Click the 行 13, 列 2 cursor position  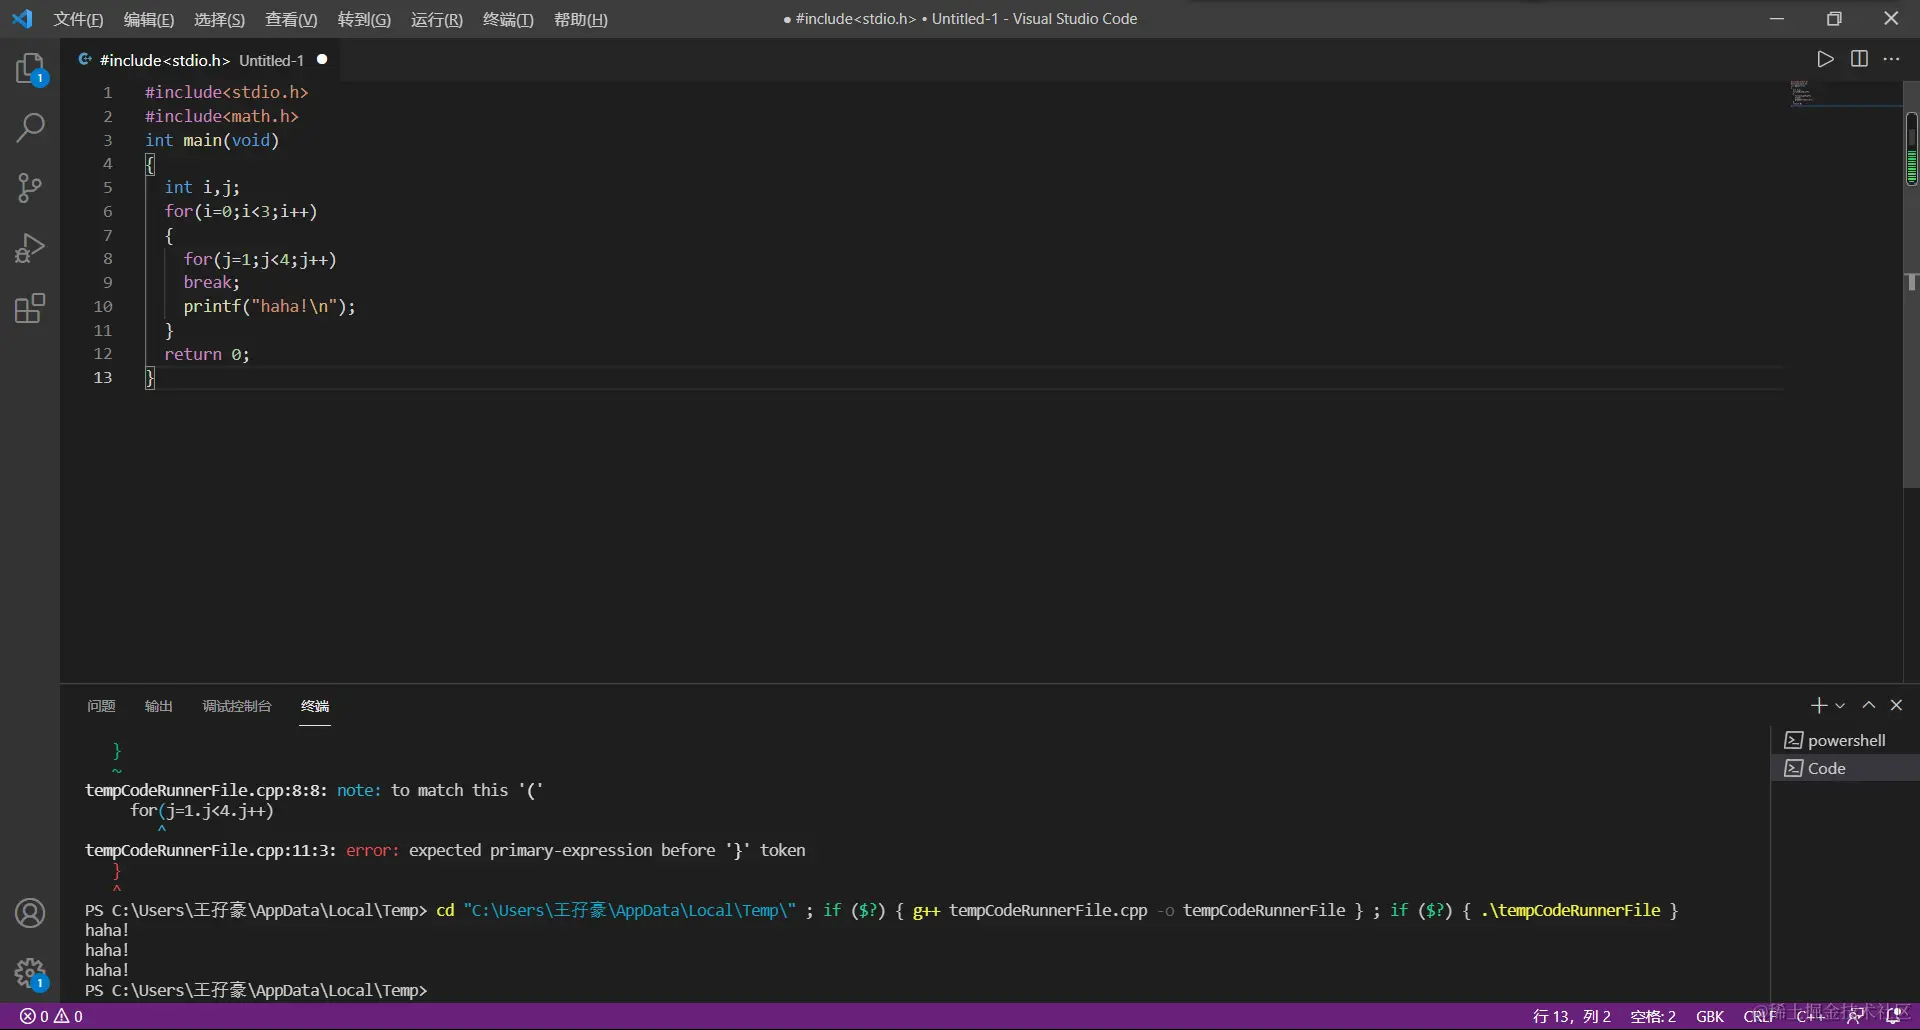pyautogui.click(x=1571, y=1016)
